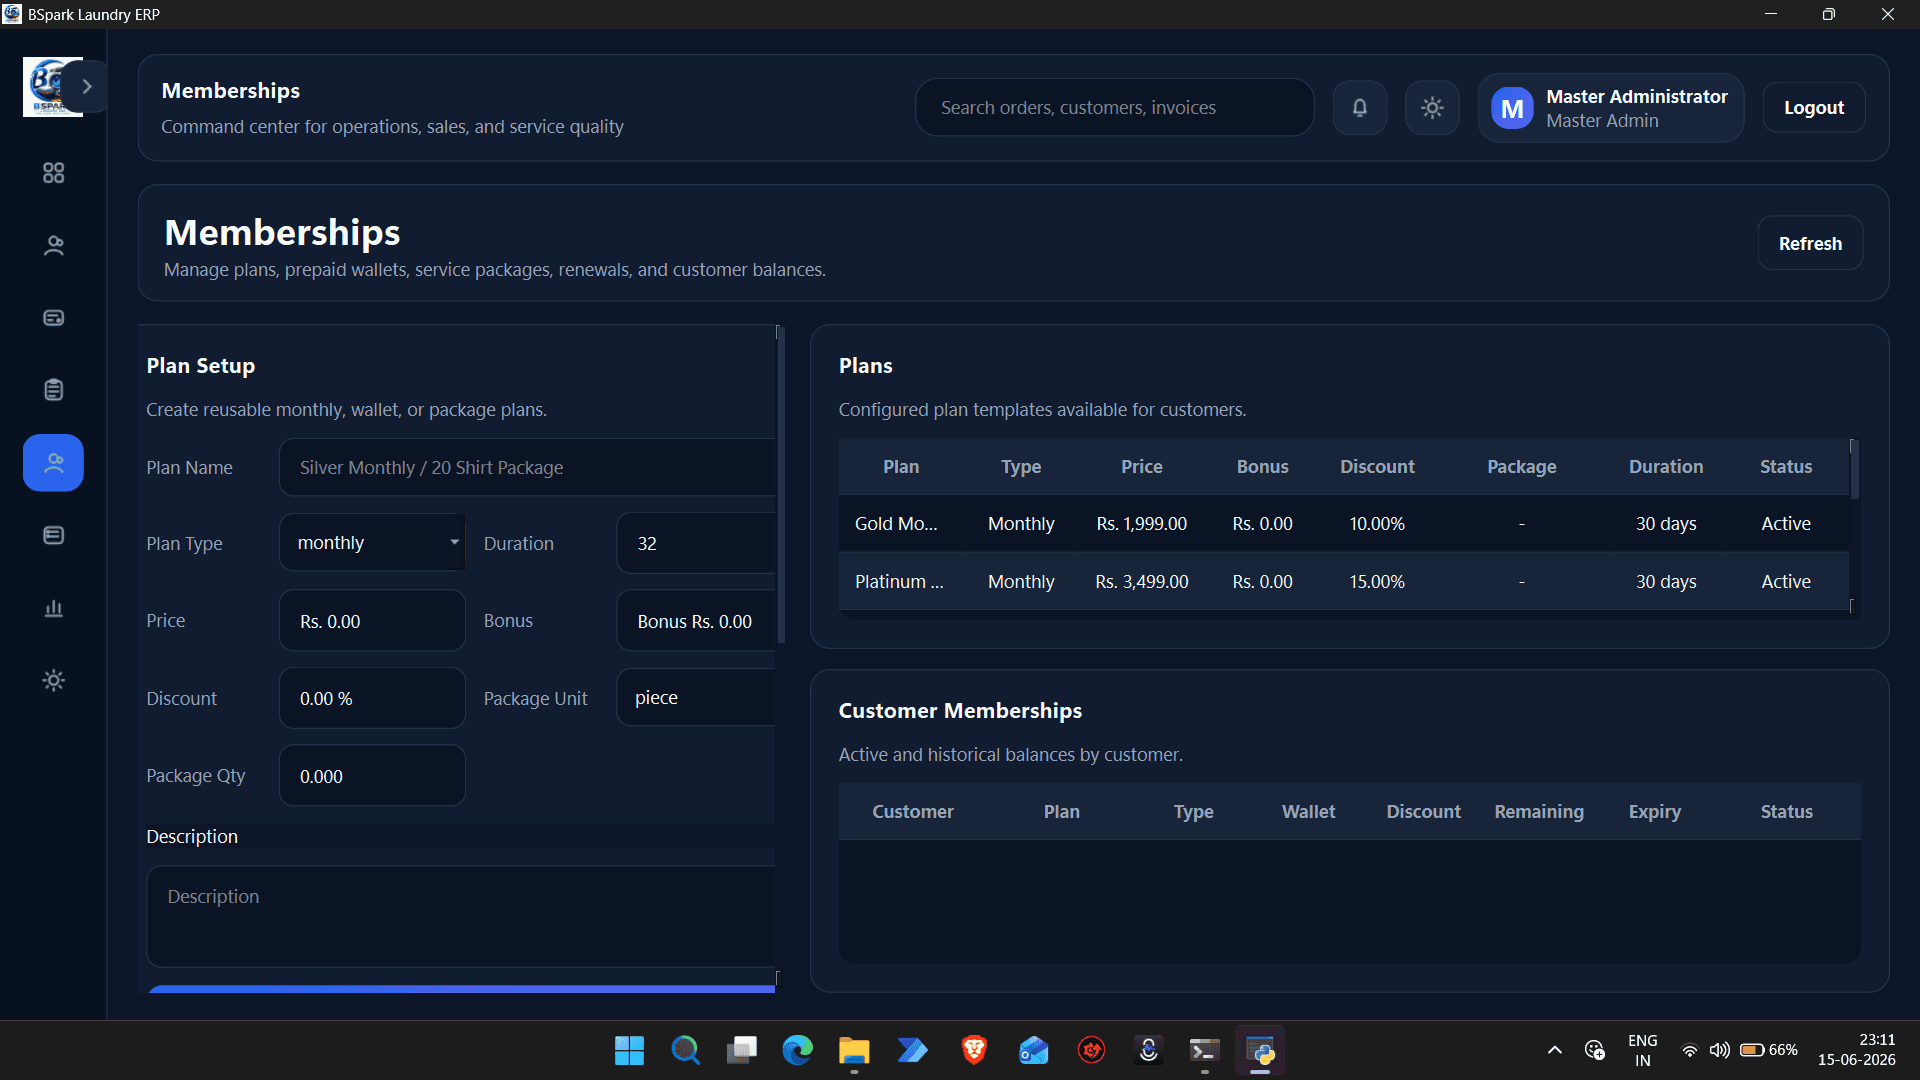Click the 10.00% discount cell
This screenshot has width=1920, height=1080.
1377,523
